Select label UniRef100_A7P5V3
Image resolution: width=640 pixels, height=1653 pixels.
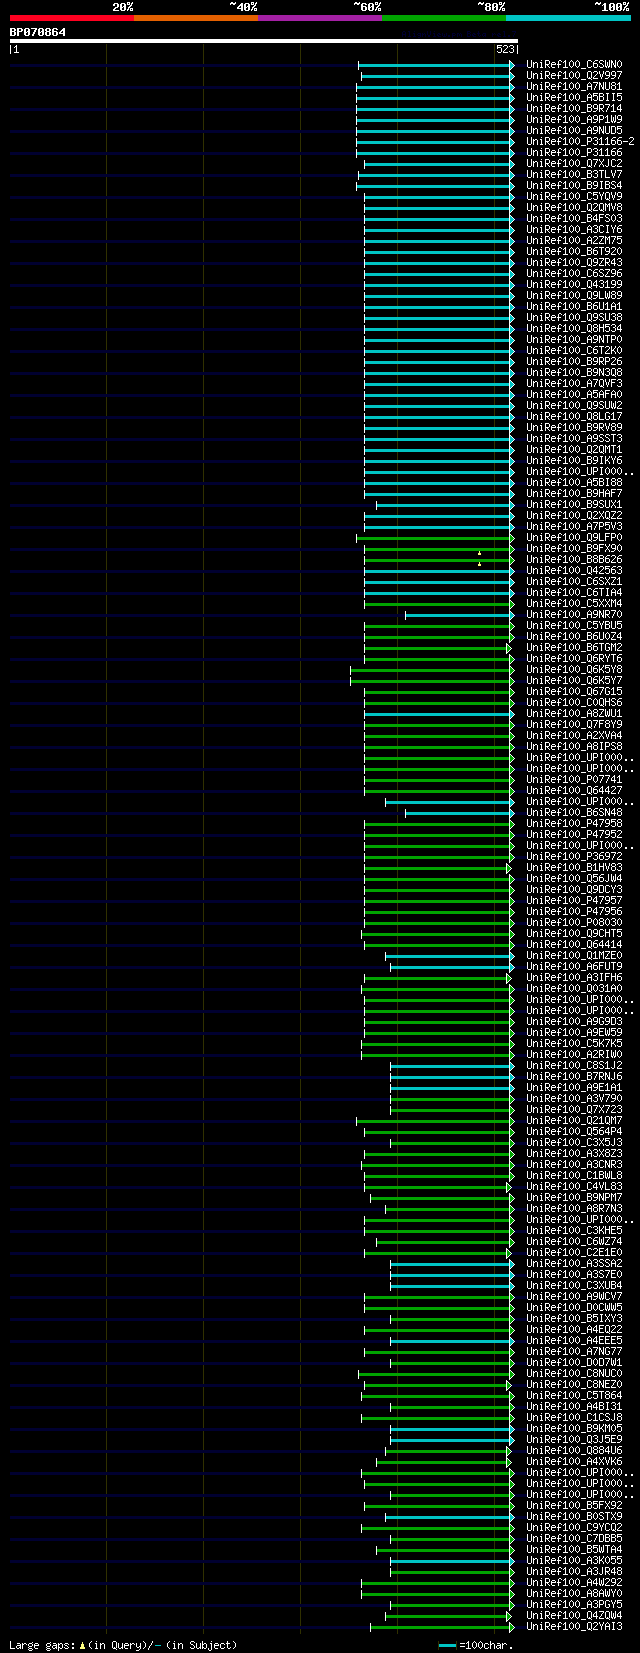(x=574, y=527)
